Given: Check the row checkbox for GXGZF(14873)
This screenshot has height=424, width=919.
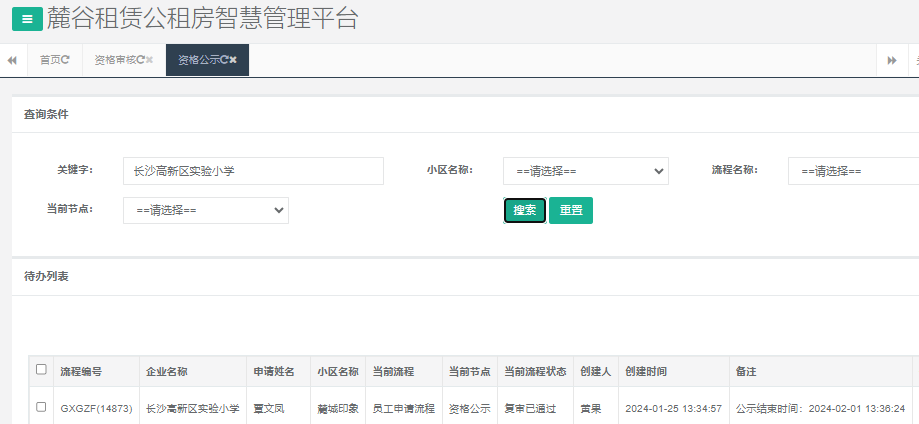Looking at the screenshot, I should point(41,407).
